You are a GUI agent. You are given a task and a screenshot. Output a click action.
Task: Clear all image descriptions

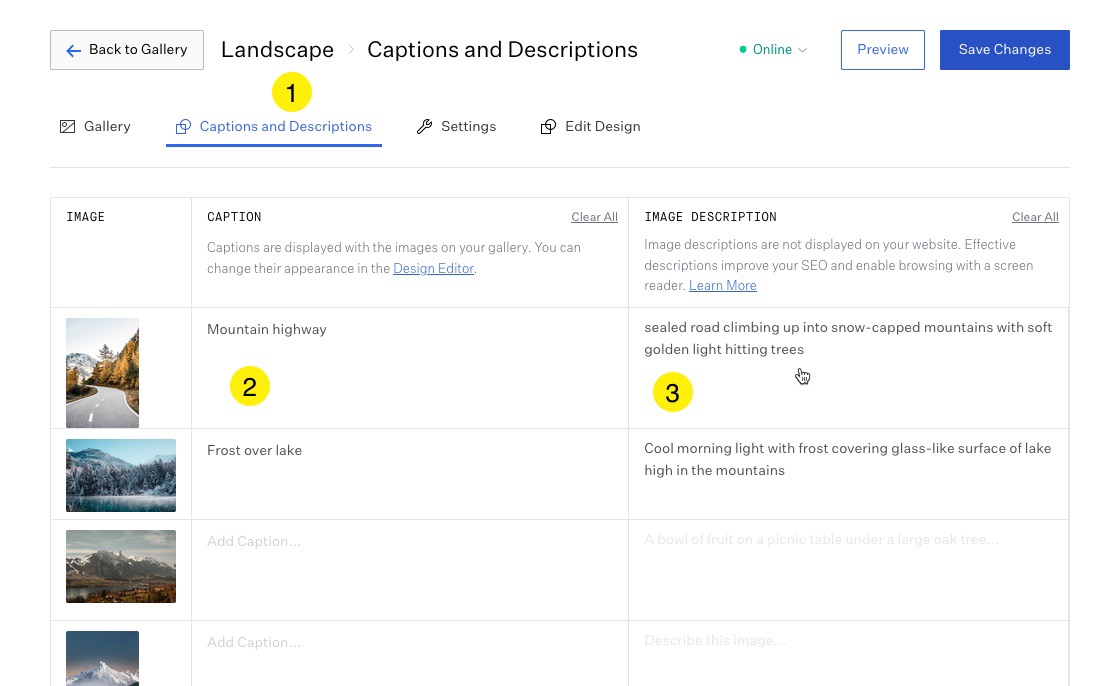pos(1035,217)
